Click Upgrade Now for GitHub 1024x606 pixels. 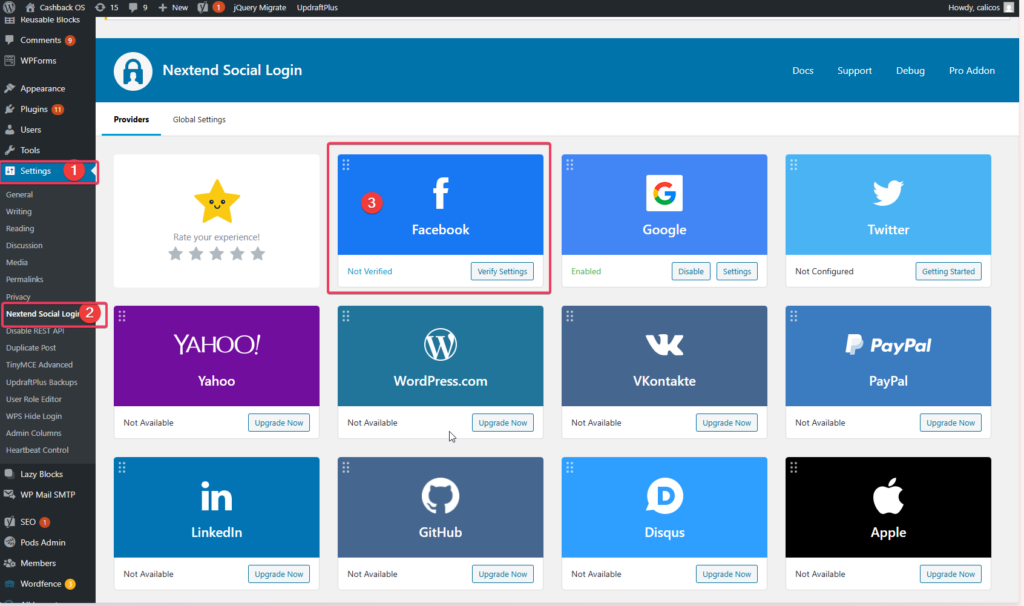503,575
